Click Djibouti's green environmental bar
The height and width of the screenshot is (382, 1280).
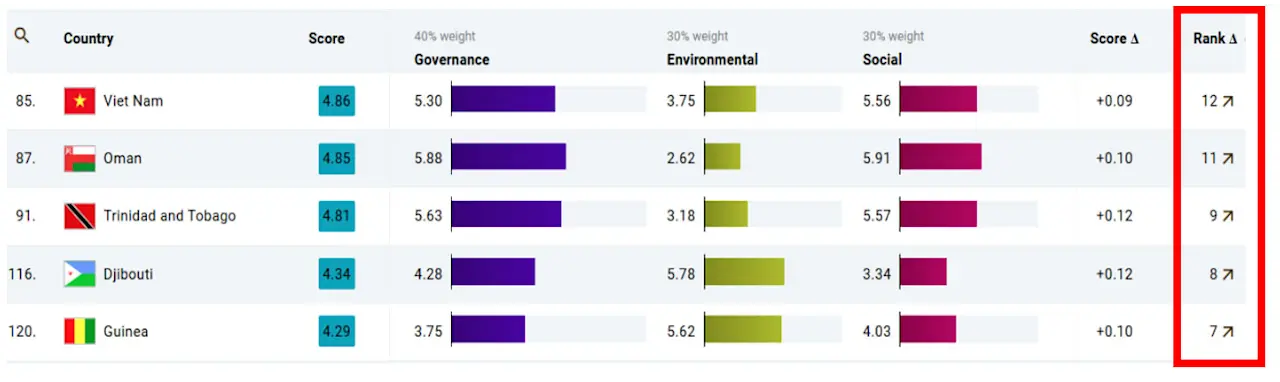pyautogui.click(x=744, y=273)
